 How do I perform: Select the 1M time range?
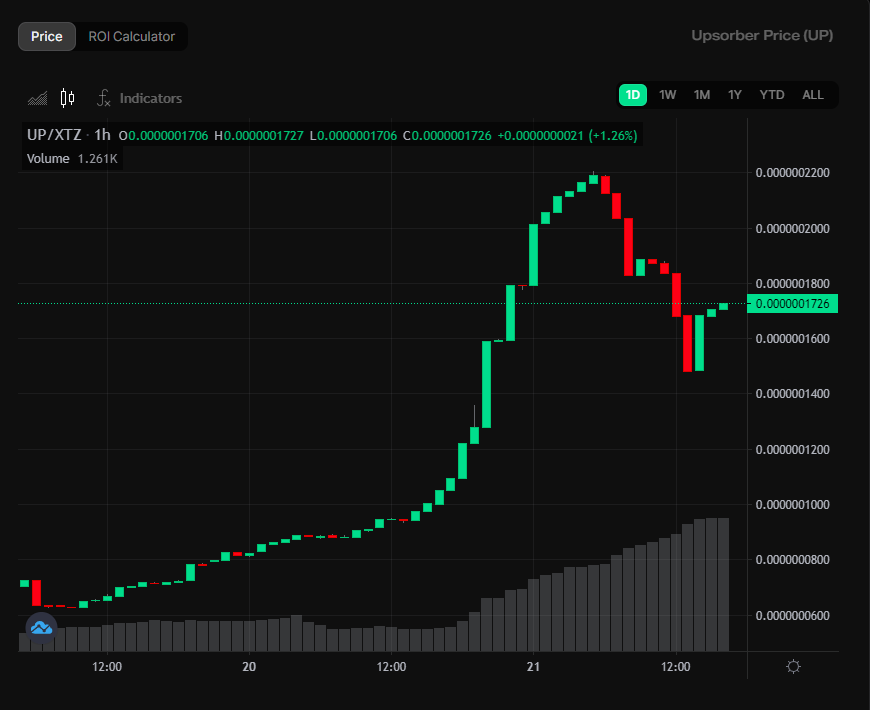click(x=702, y=95)
